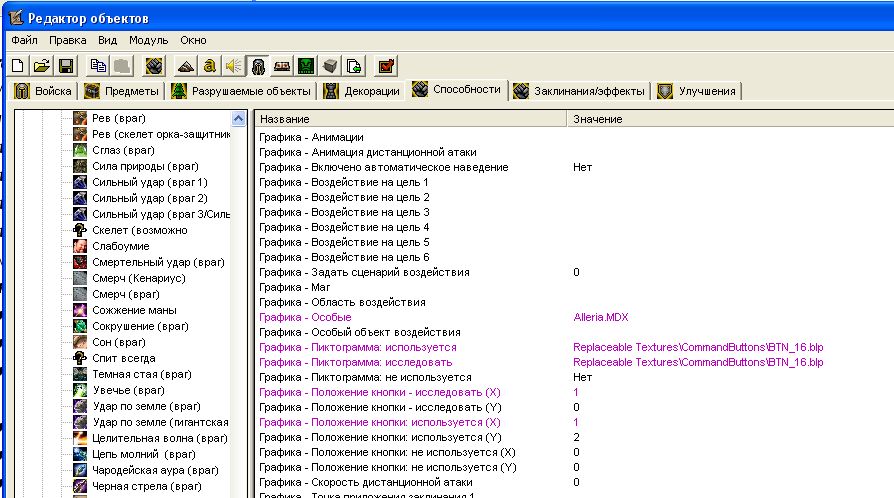Screen dimensions: 894x498
Task: Open the Terrain Editor mountain icon
Action: (x=186, y=66)
